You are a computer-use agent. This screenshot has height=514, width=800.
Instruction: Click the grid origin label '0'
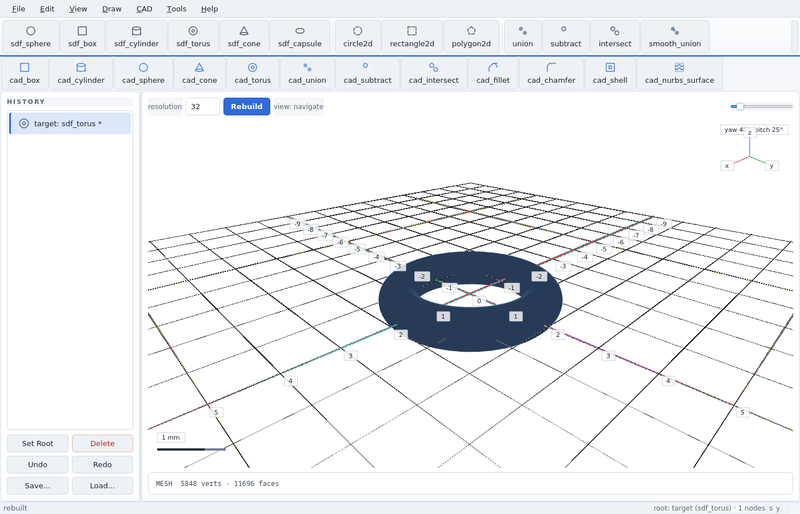tap(479, 301)
